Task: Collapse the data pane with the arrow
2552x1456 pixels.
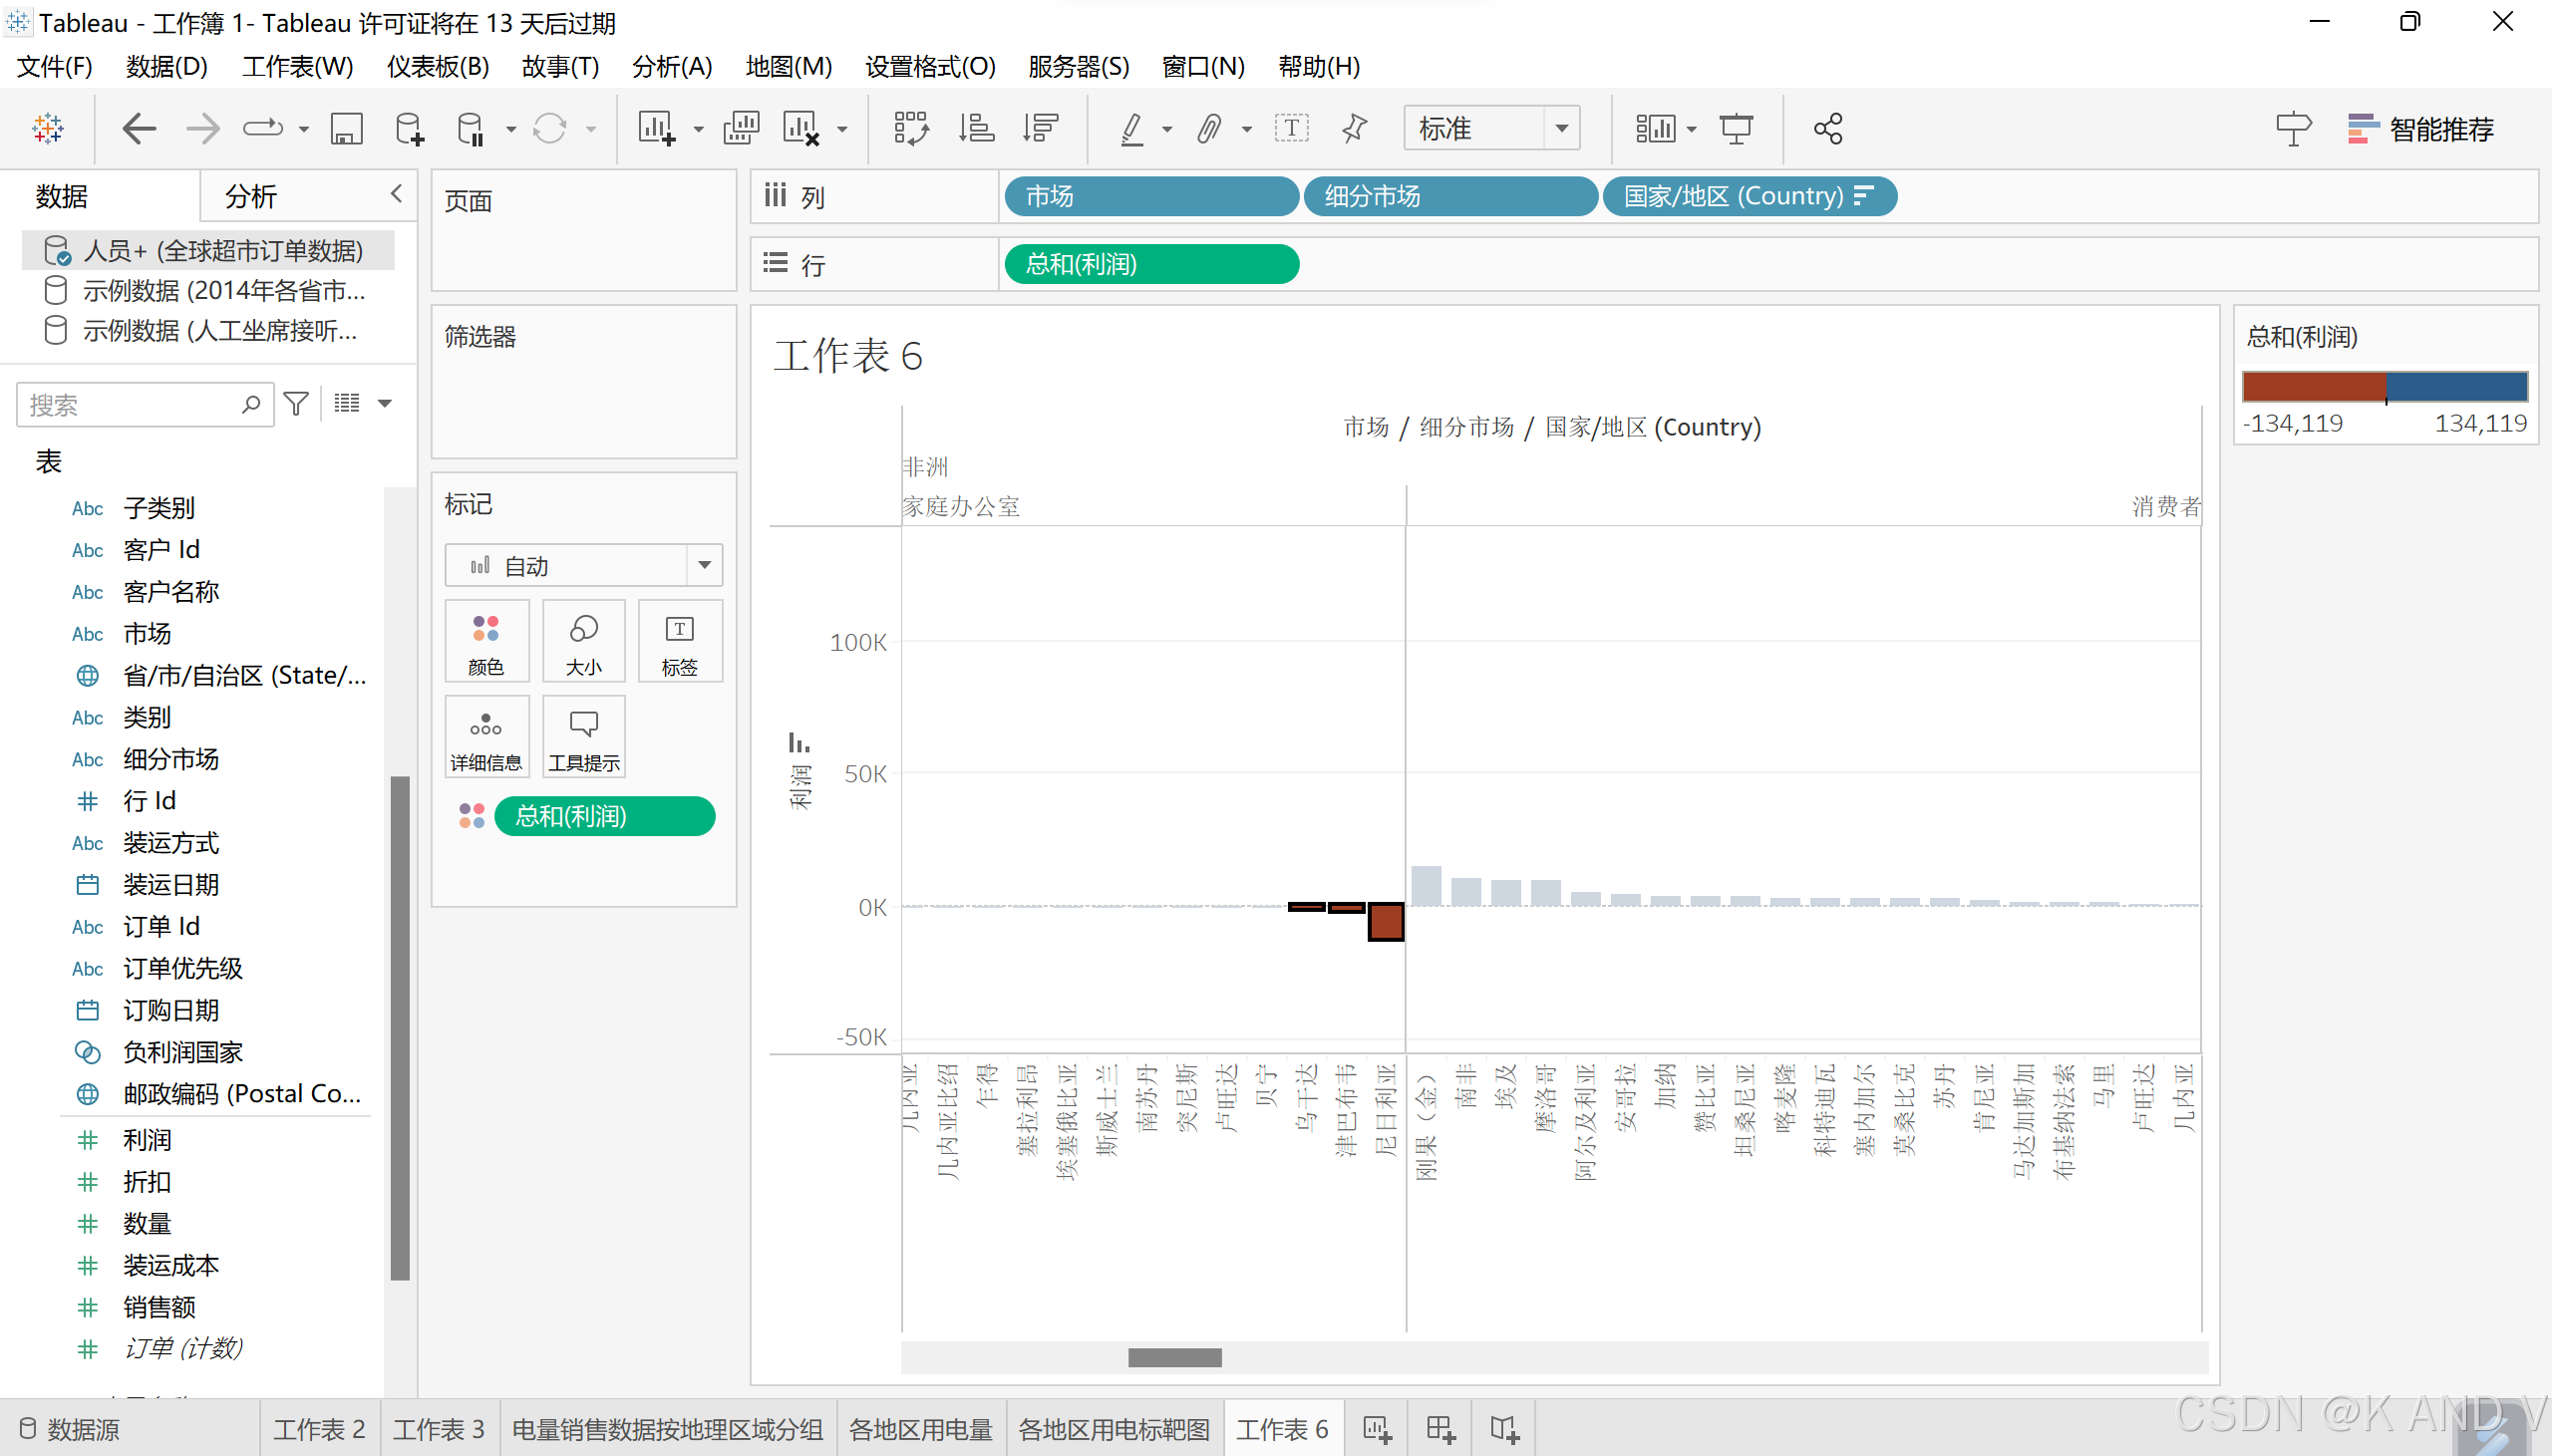Action: [x=396, y=194]
